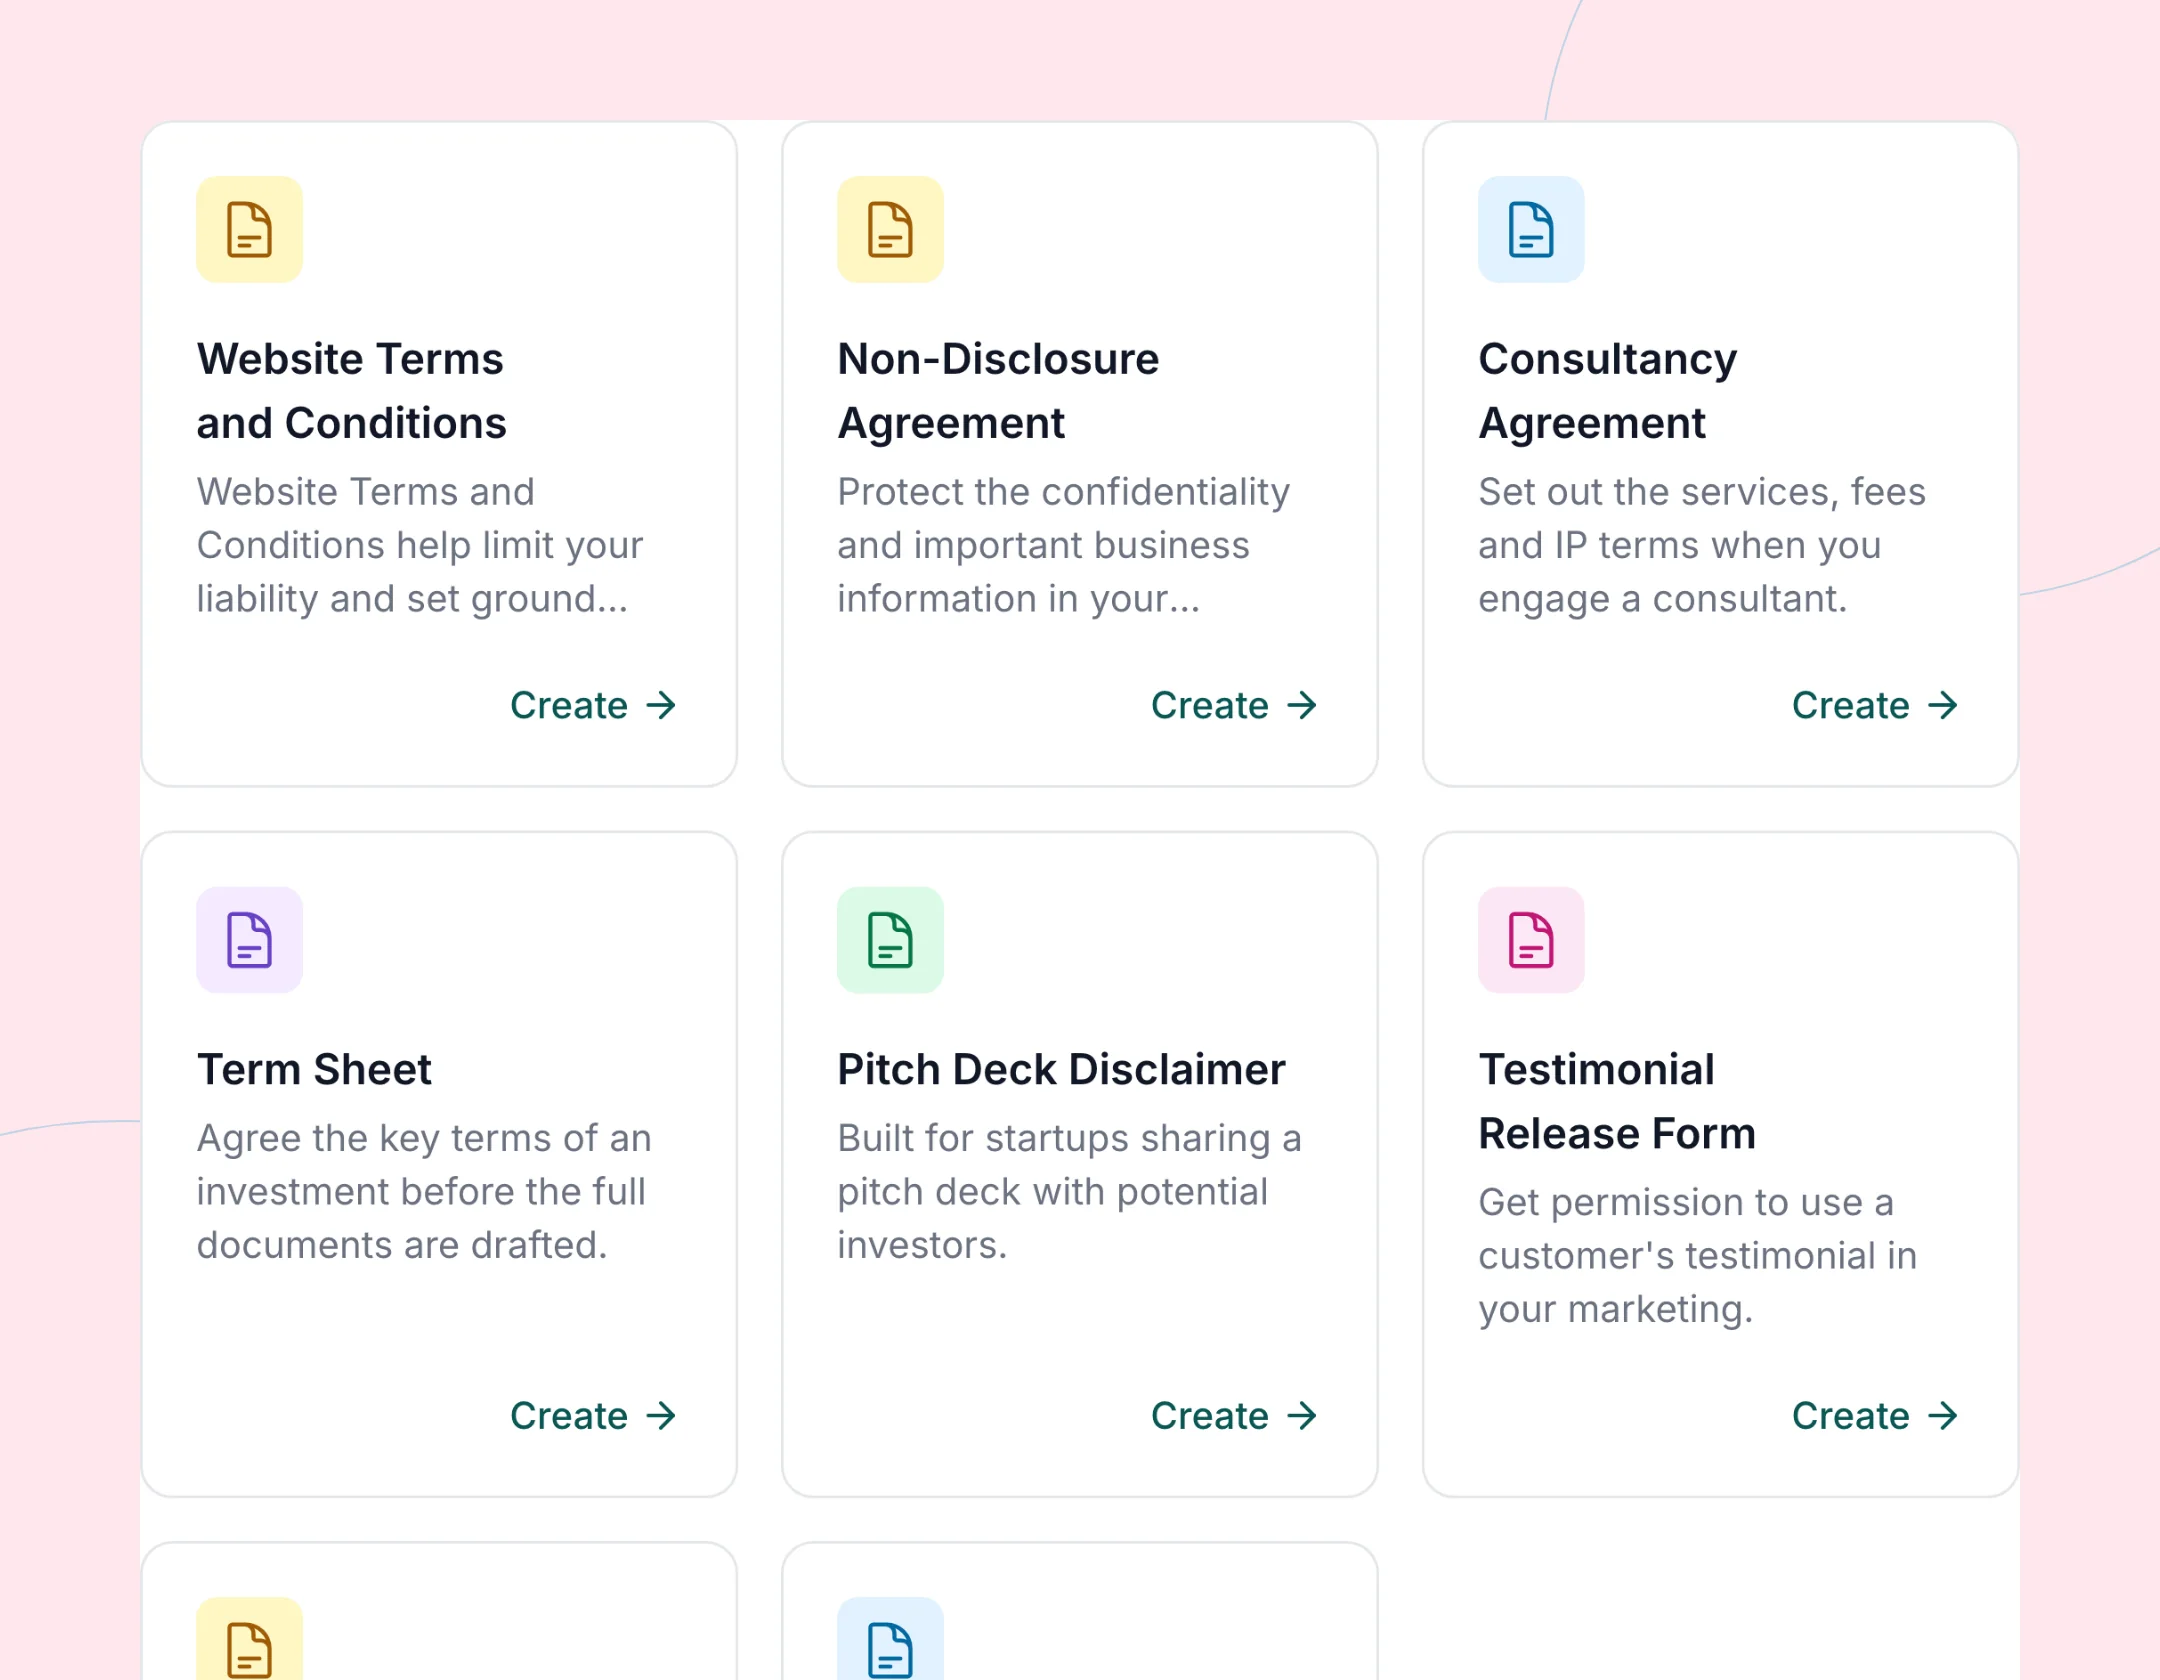Create a Term Sheet
Viewport: 2160px width, 1680px height.
pos(594,1416)
